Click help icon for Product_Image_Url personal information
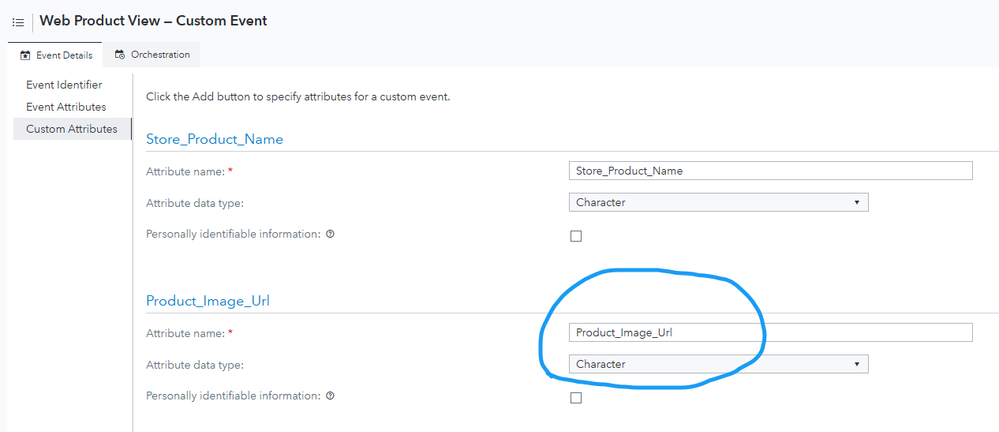The height and width of the screenshot is (432, 999). [330, 396]
